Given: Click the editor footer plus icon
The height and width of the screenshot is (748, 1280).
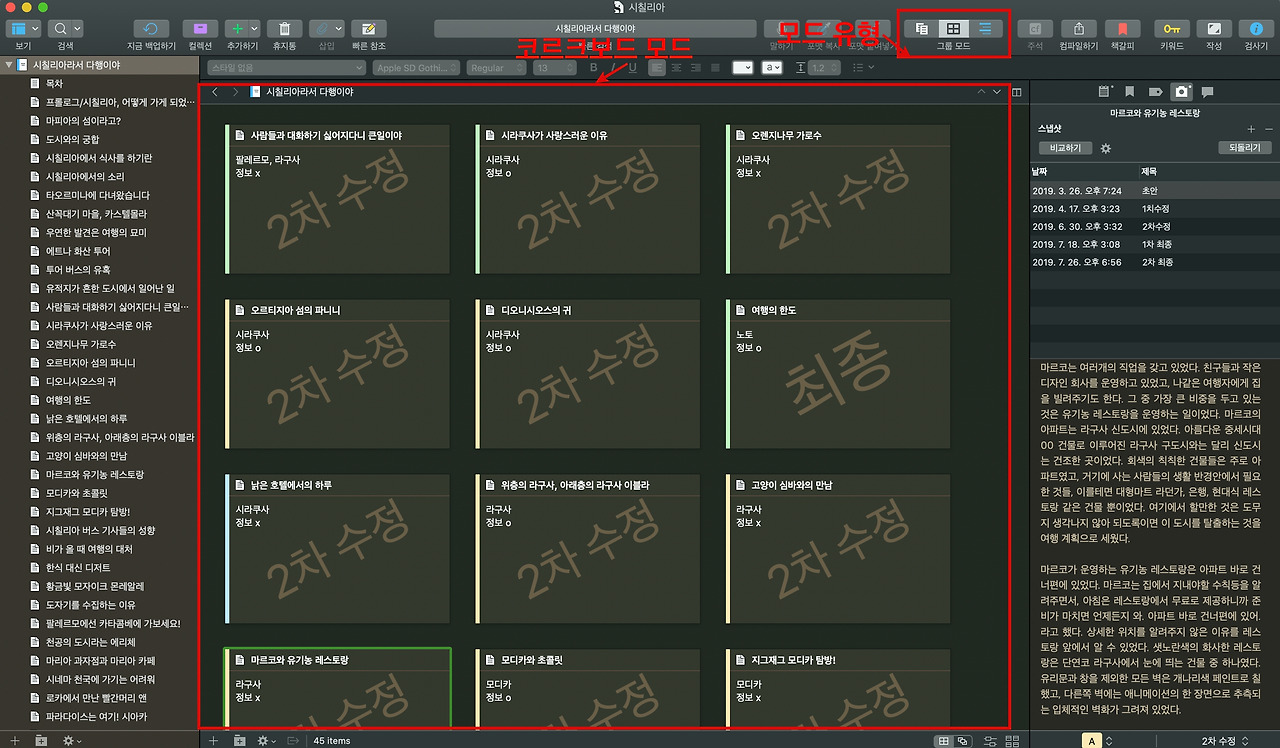Looking at the screenshot, I should pos(213,740).
